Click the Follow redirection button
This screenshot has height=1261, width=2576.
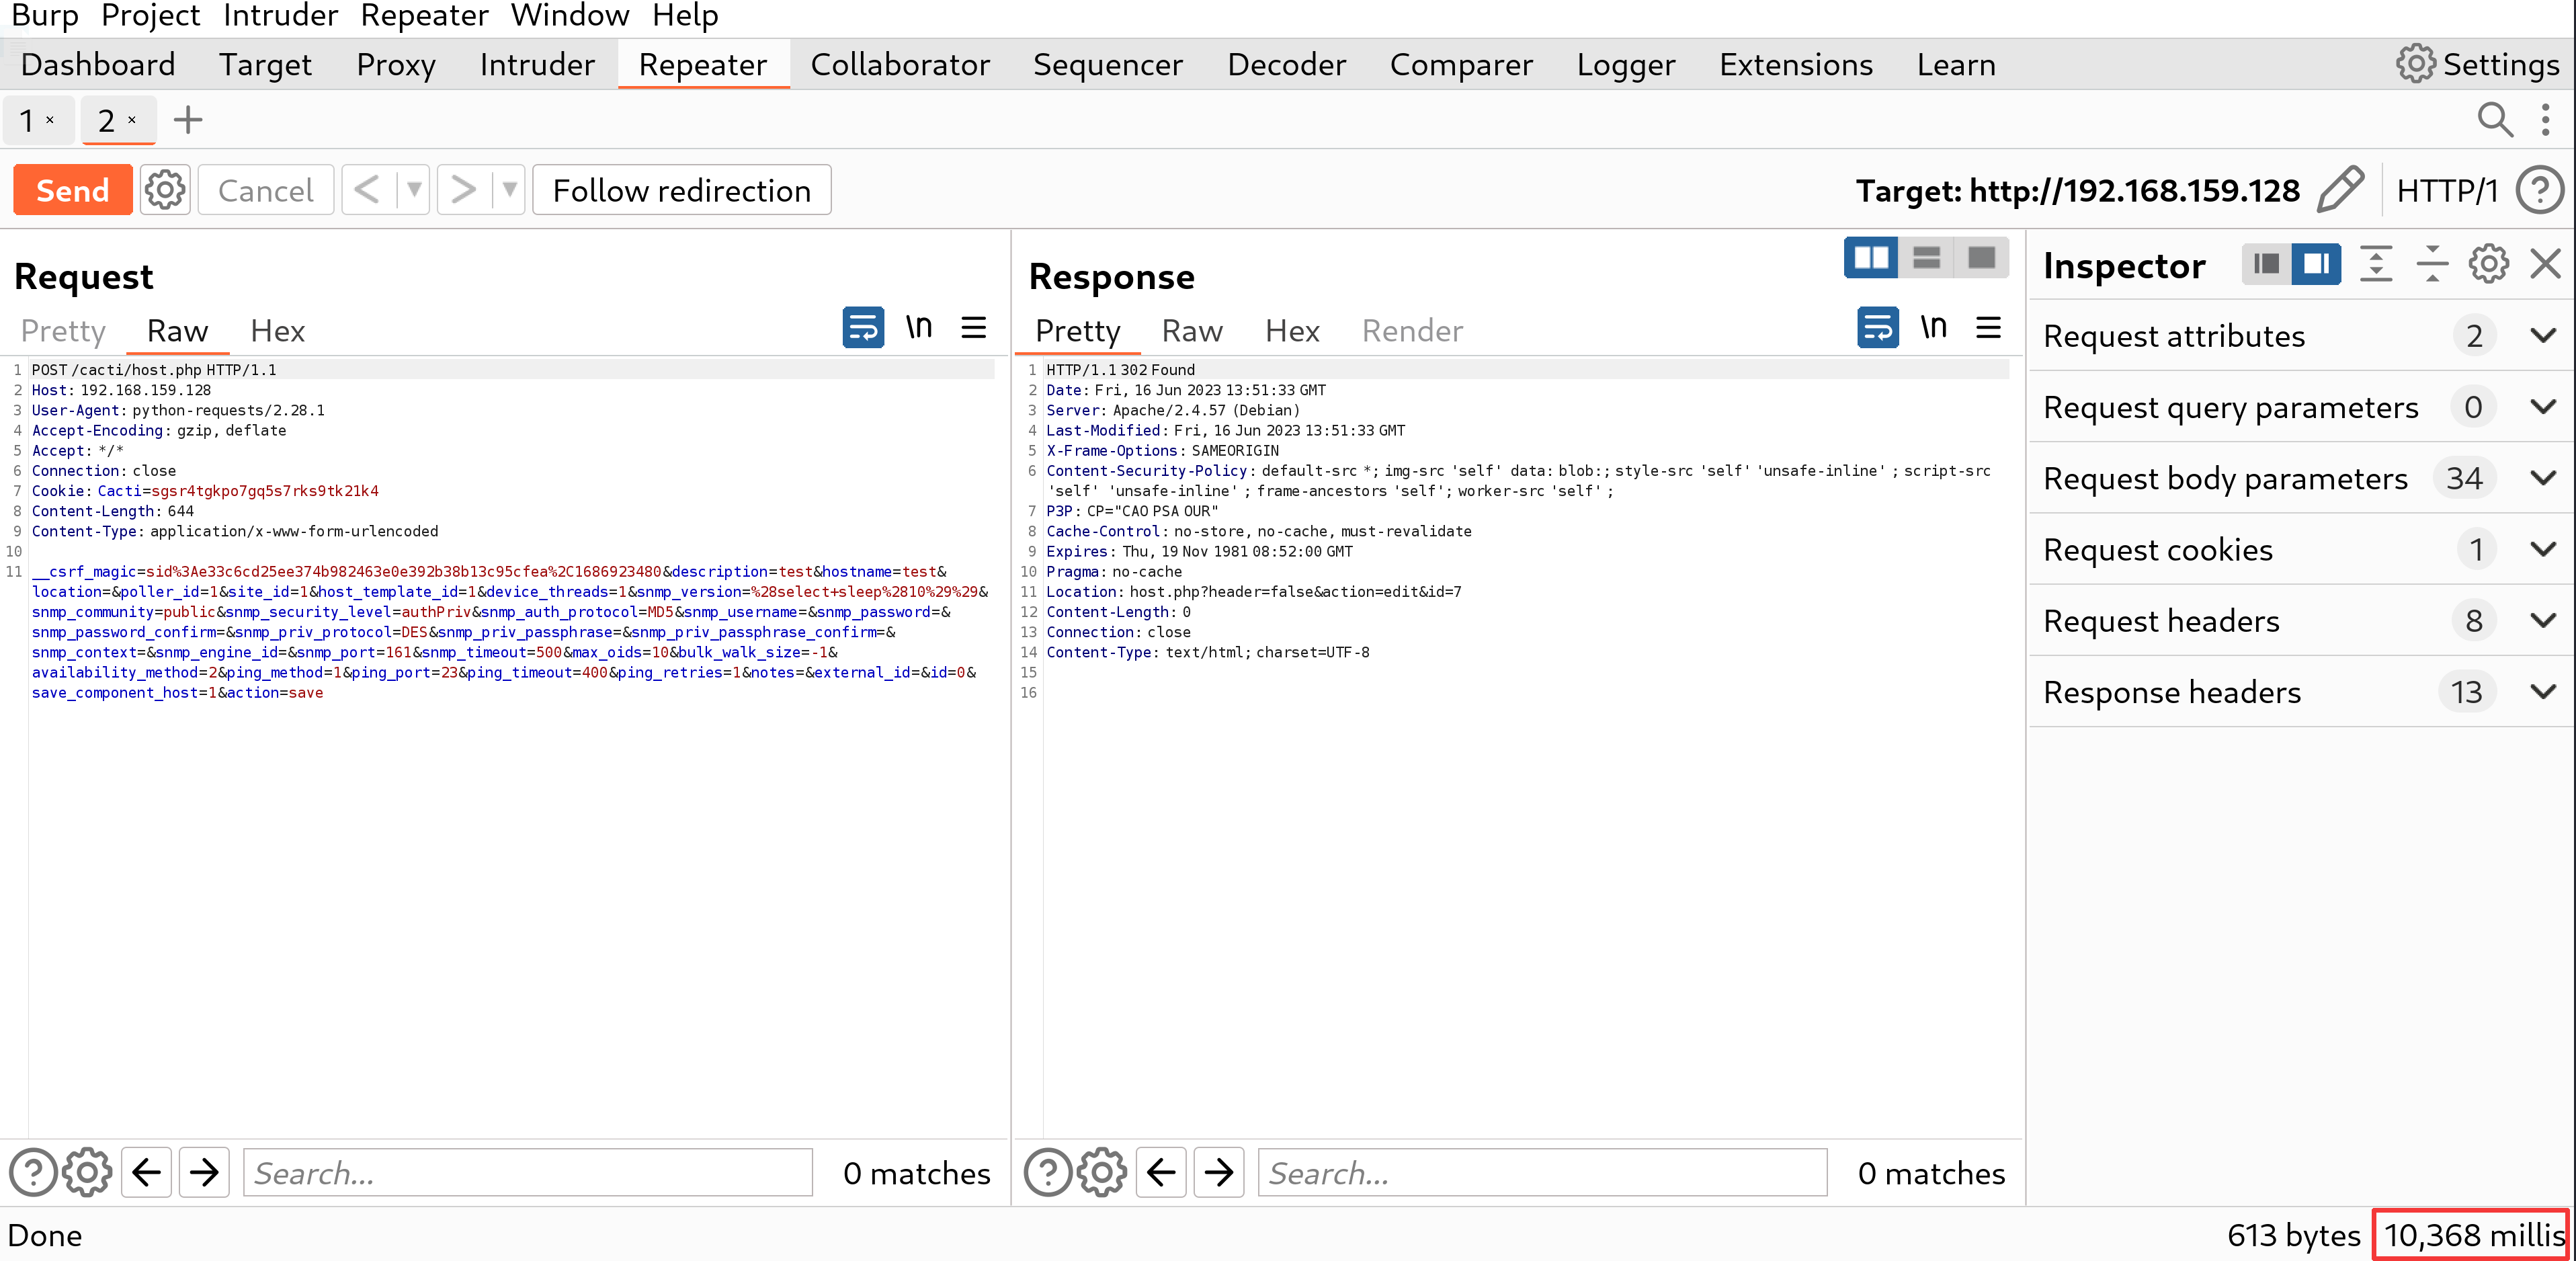[681, 190]
